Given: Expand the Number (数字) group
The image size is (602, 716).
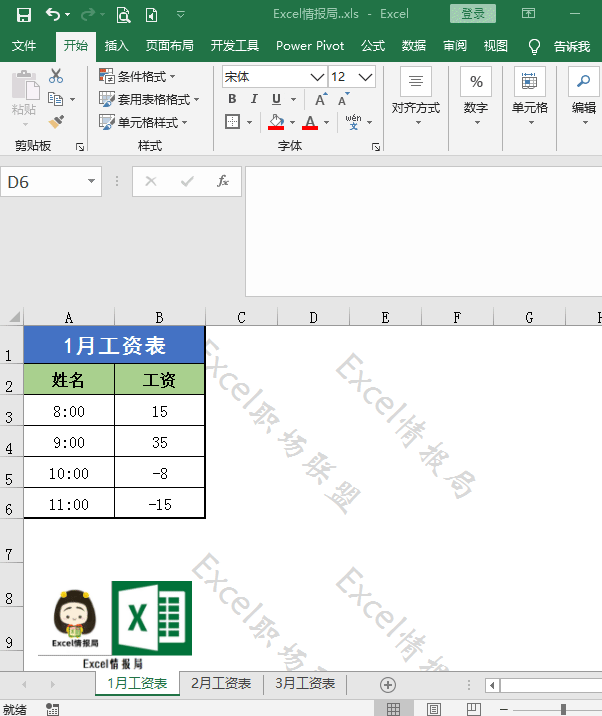Looking at the screenshot, I should pos(476,97).
